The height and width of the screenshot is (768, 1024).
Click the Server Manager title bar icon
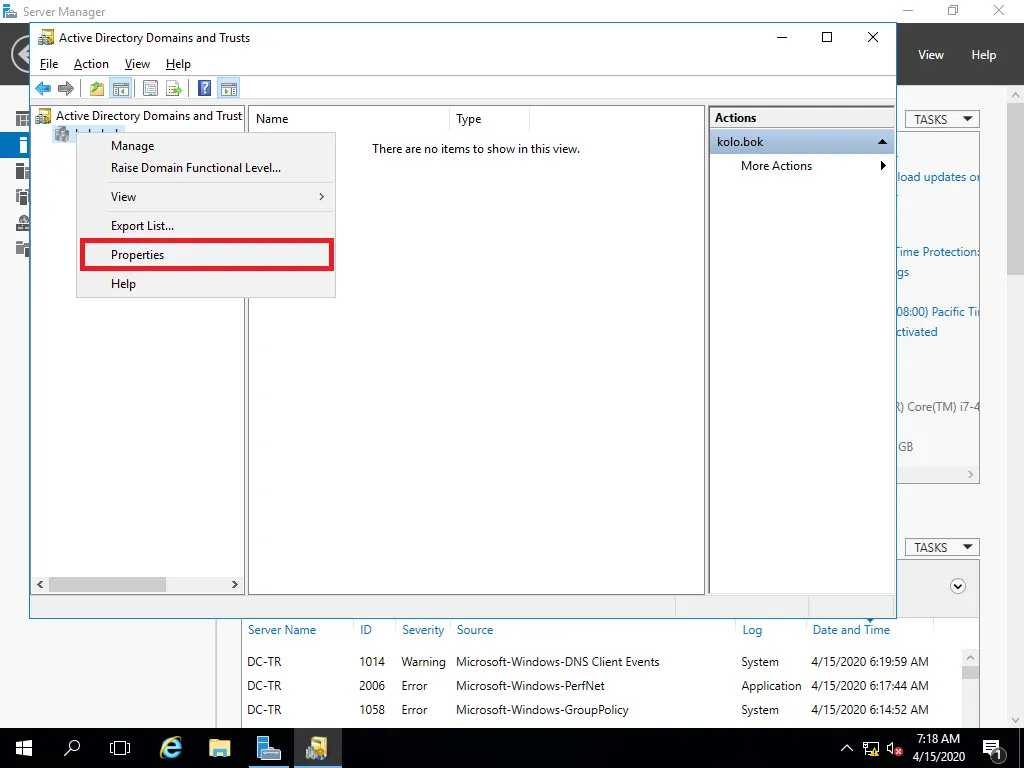pyautogui.click(x=10, y=11)
